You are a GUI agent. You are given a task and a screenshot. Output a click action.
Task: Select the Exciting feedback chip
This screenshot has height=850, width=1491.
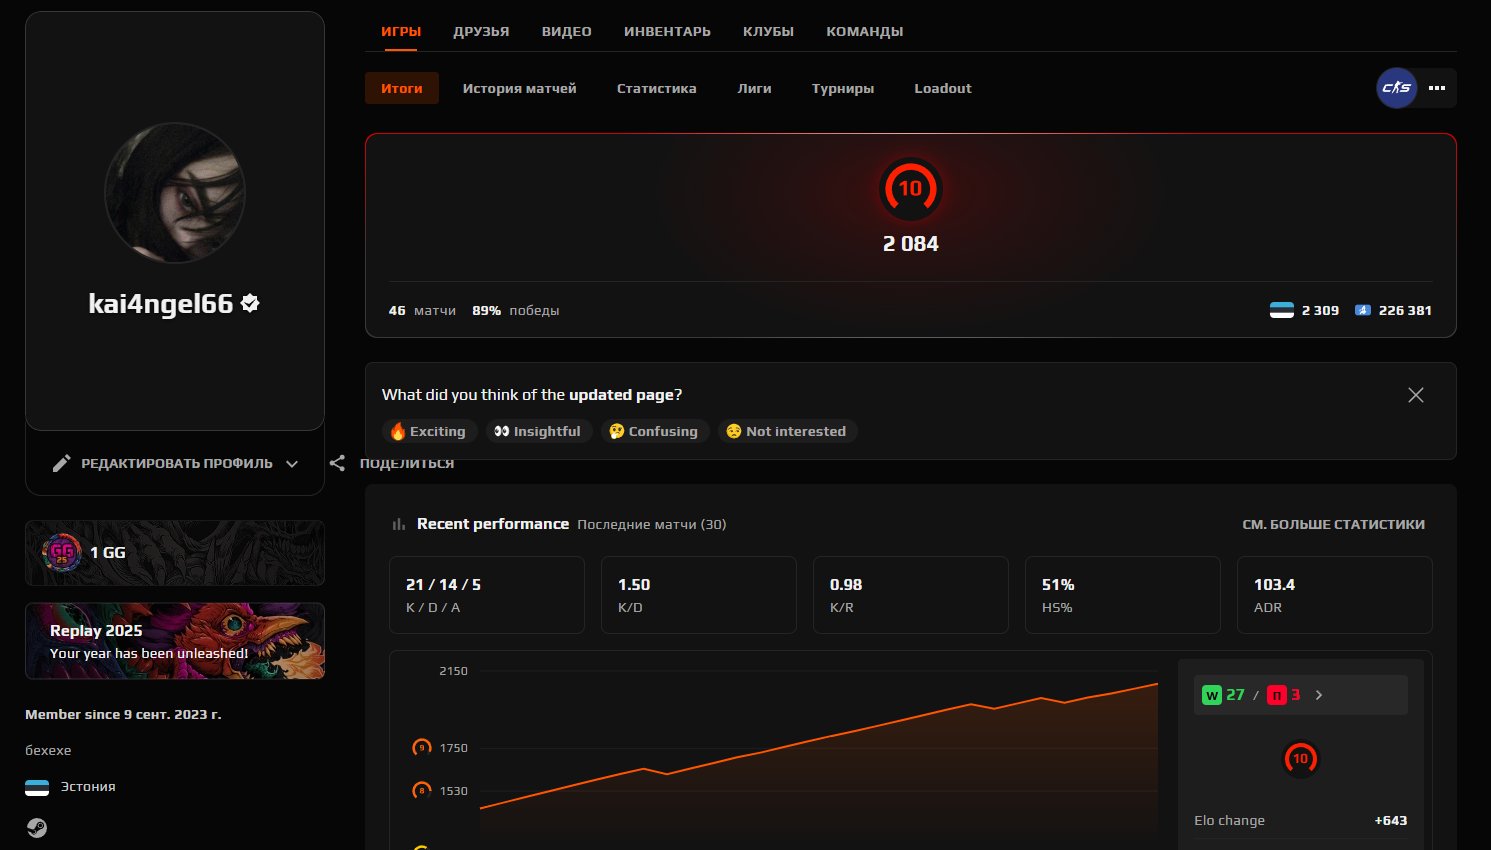(429, 431)
